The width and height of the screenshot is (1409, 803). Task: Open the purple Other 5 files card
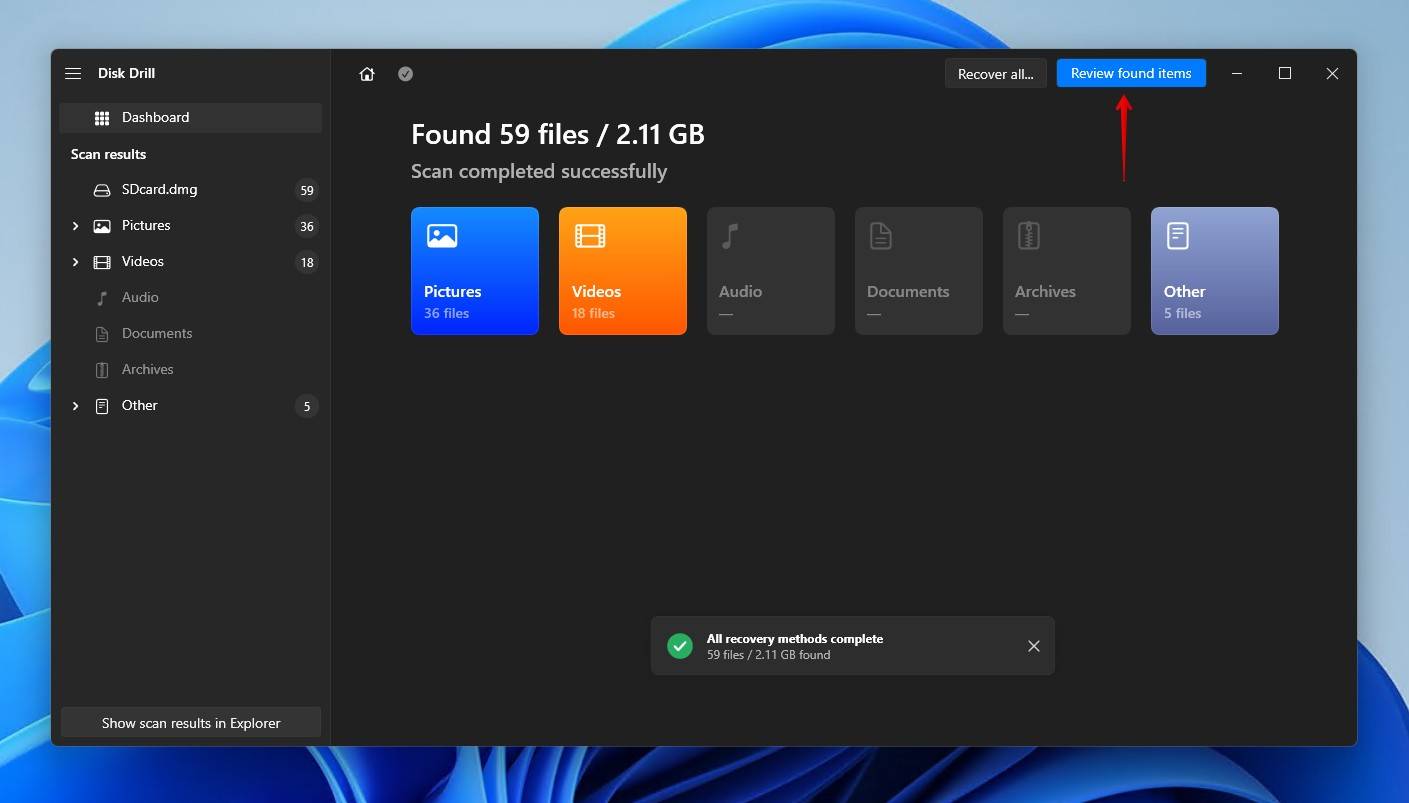[1215, 271]
